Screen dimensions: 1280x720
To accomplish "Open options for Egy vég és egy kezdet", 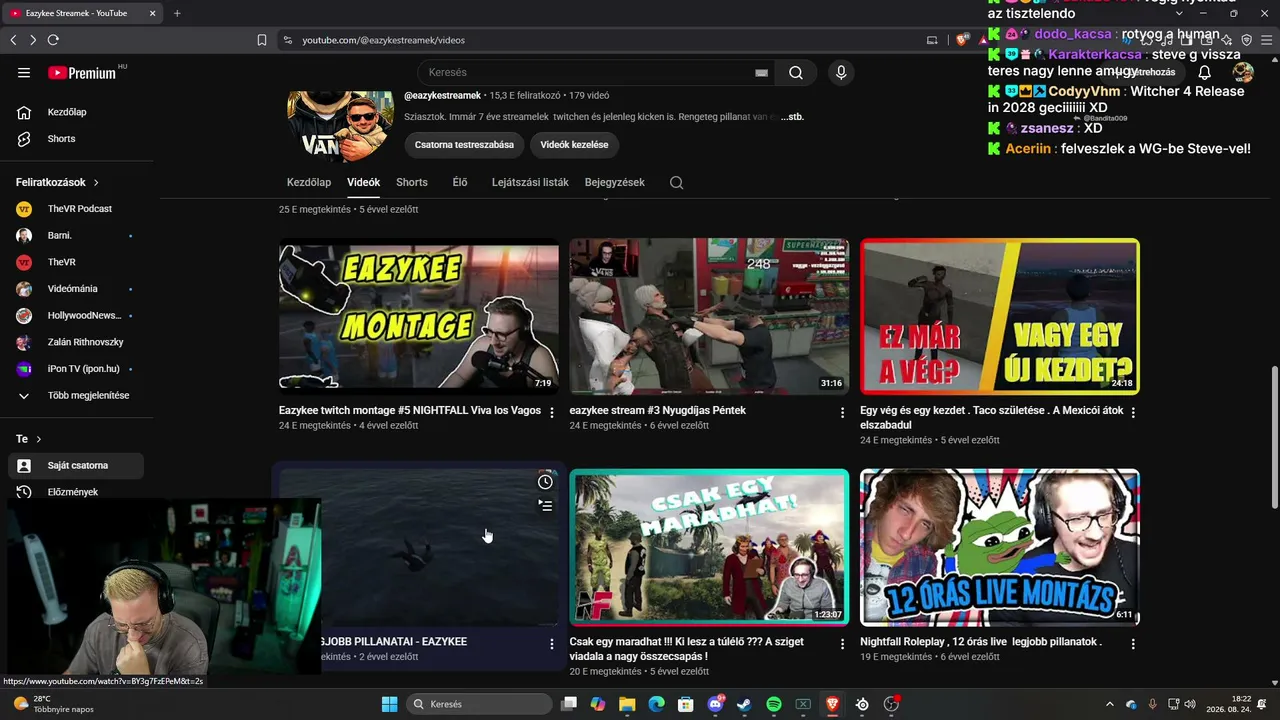I will [x=1133, y=412].
